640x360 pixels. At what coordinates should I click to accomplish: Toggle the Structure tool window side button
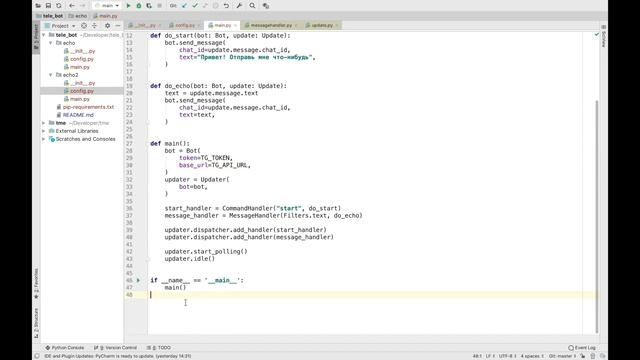pyautogui.click(x=36, y=323)
